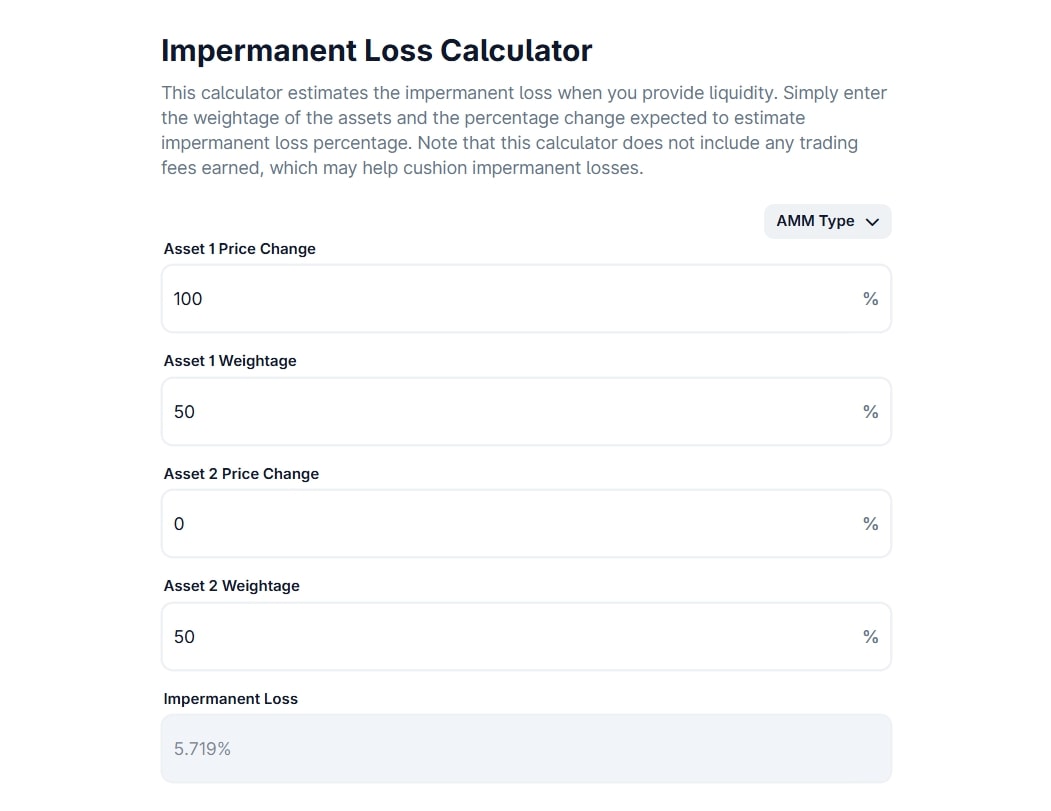Viewport: 1051px width, 811px height.
Task: Click the percent sign in Asset 2 Weightage
Action: point(869,636)
